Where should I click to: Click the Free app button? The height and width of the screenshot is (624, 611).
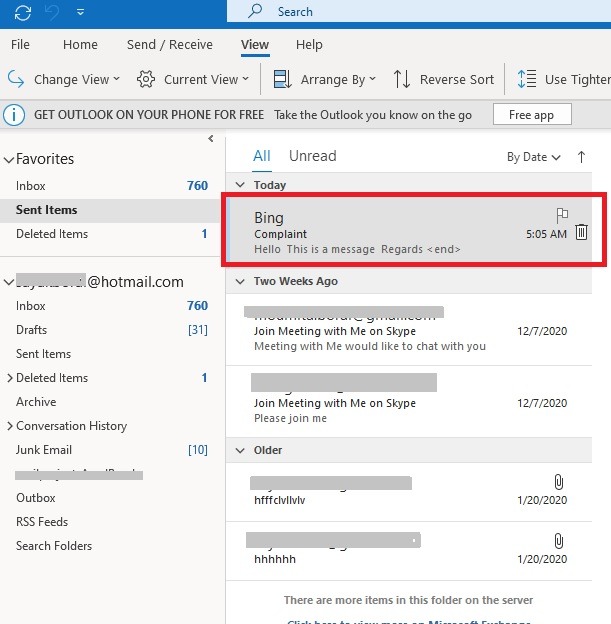point(532,115)
